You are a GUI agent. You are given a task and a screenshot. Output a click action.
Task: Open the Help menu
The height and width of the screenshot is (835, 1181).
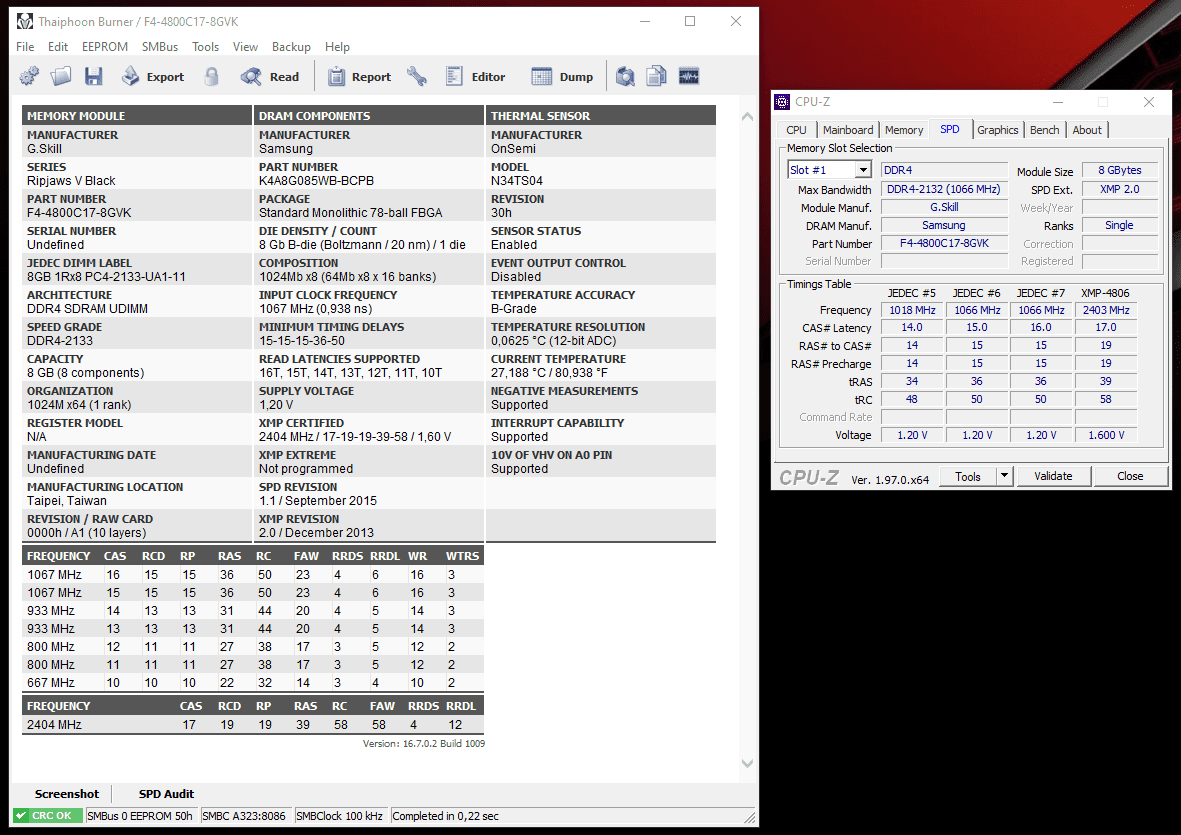click(x=337, y=47)
